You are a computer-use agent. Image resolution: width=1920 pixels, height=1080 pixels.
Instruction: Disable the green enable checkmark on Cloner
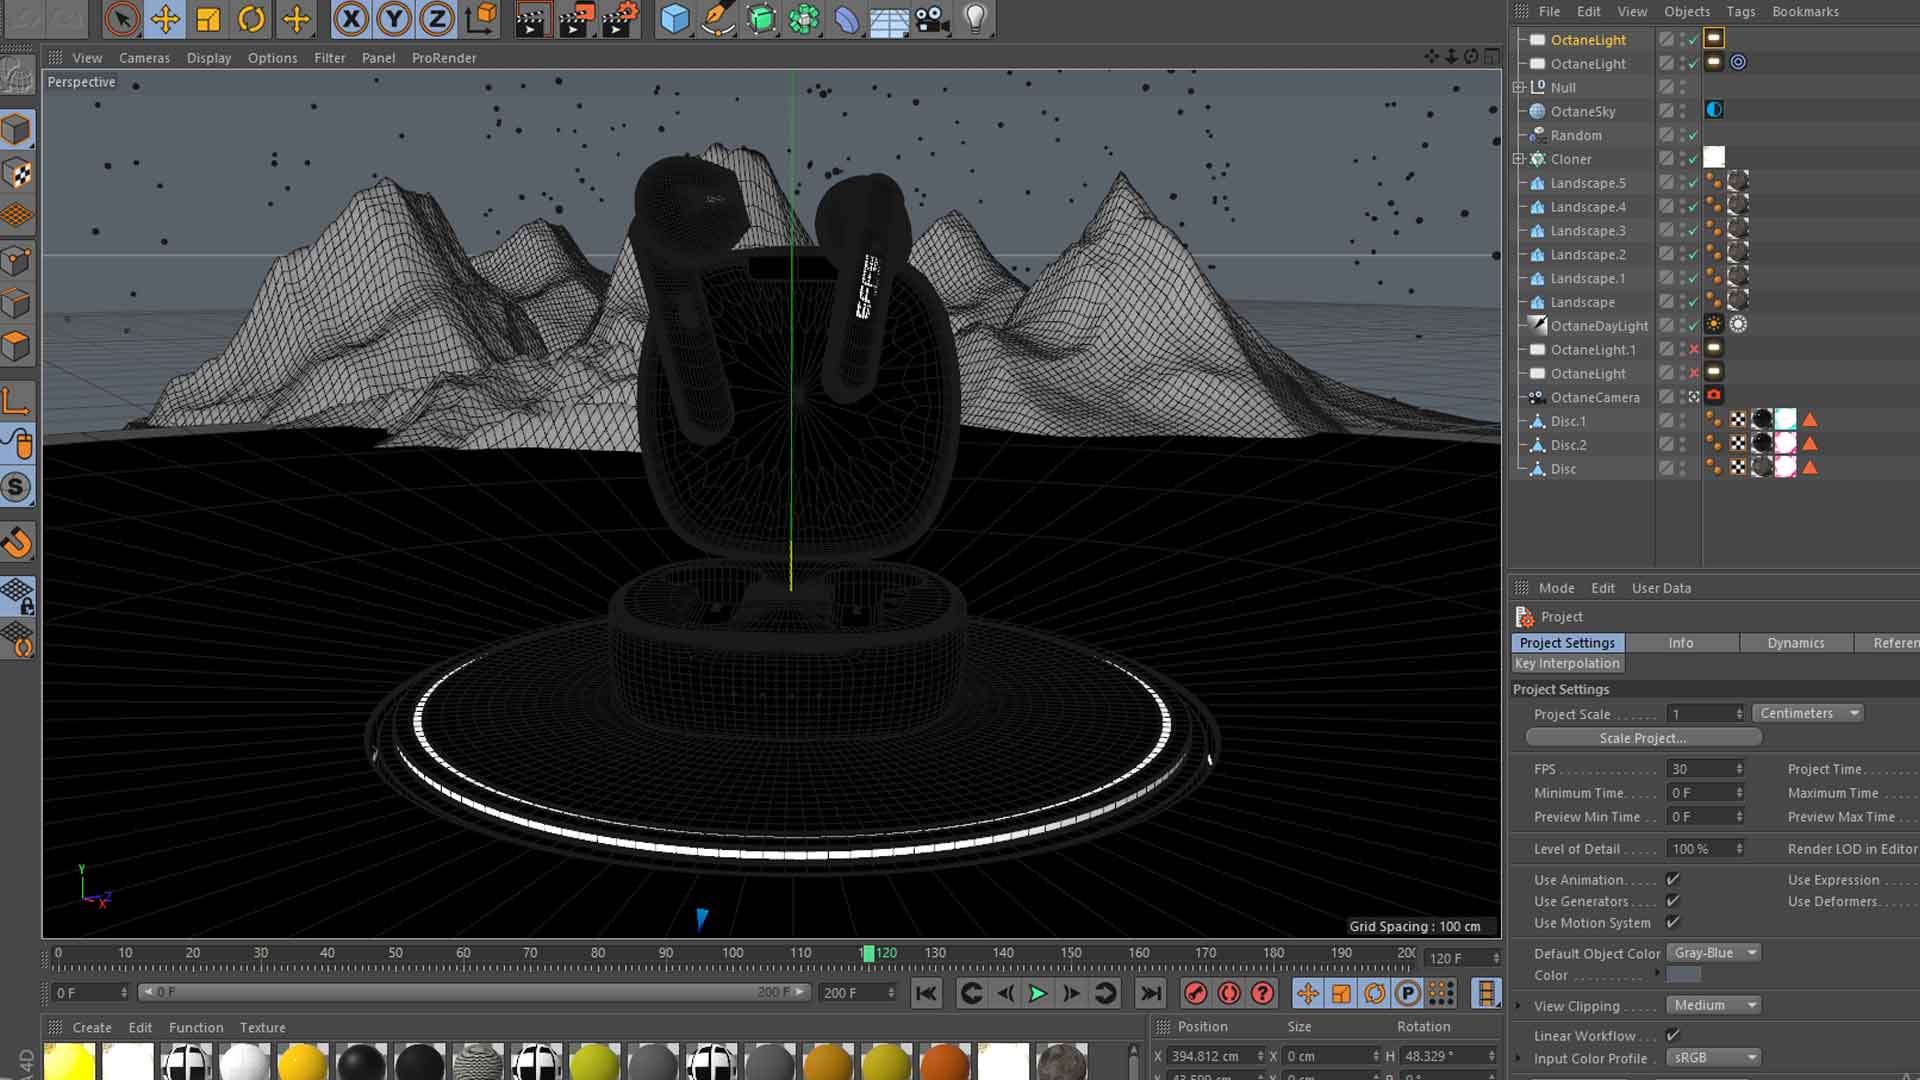[x=1694, y=159]
